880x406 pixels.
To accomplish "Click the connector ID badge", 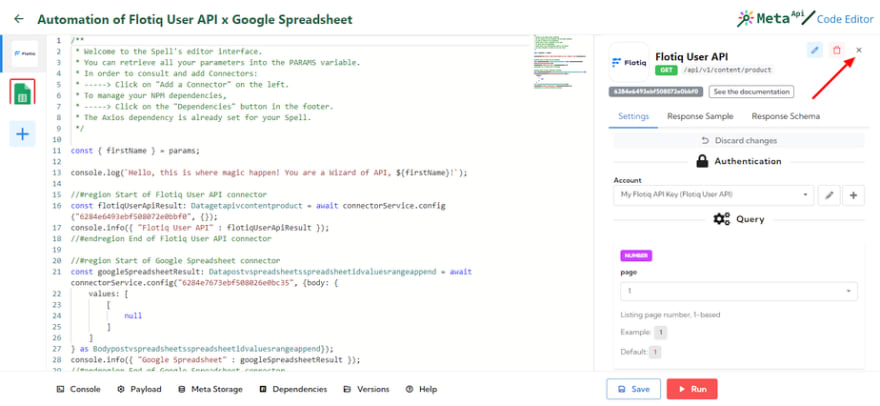I will [x=656, y=92].
